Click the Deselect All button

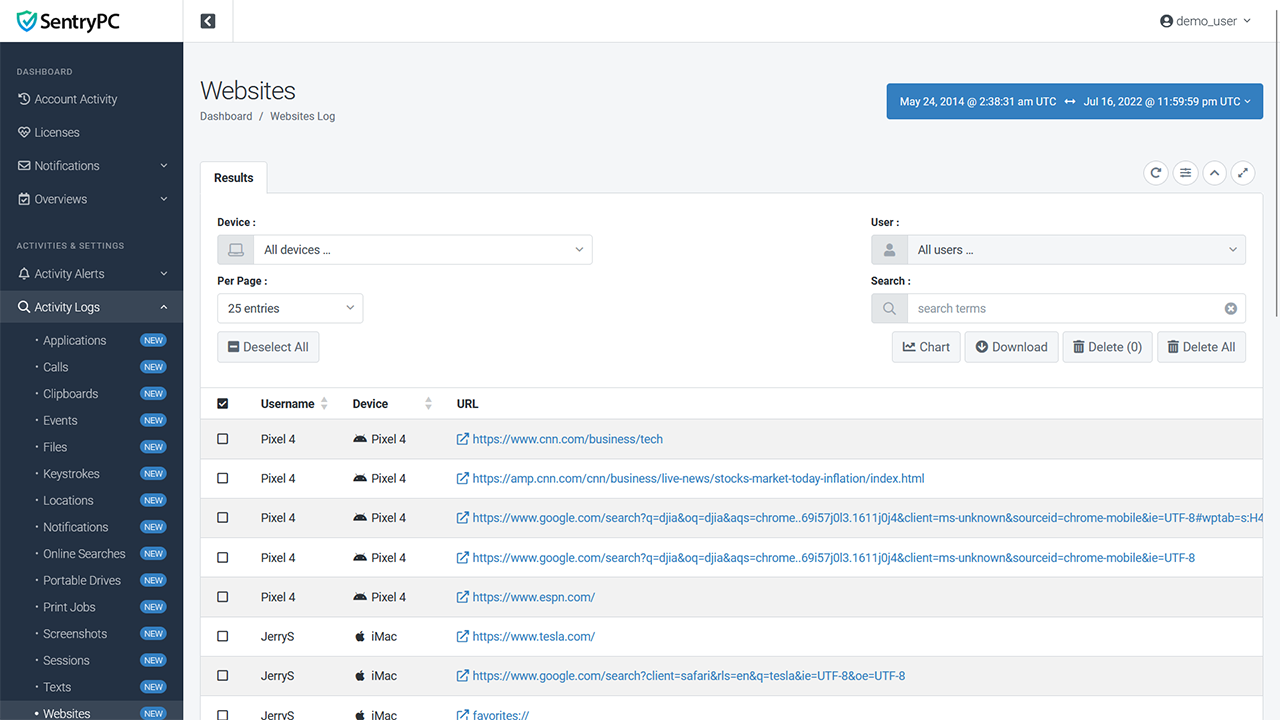(x=268, y=347)
